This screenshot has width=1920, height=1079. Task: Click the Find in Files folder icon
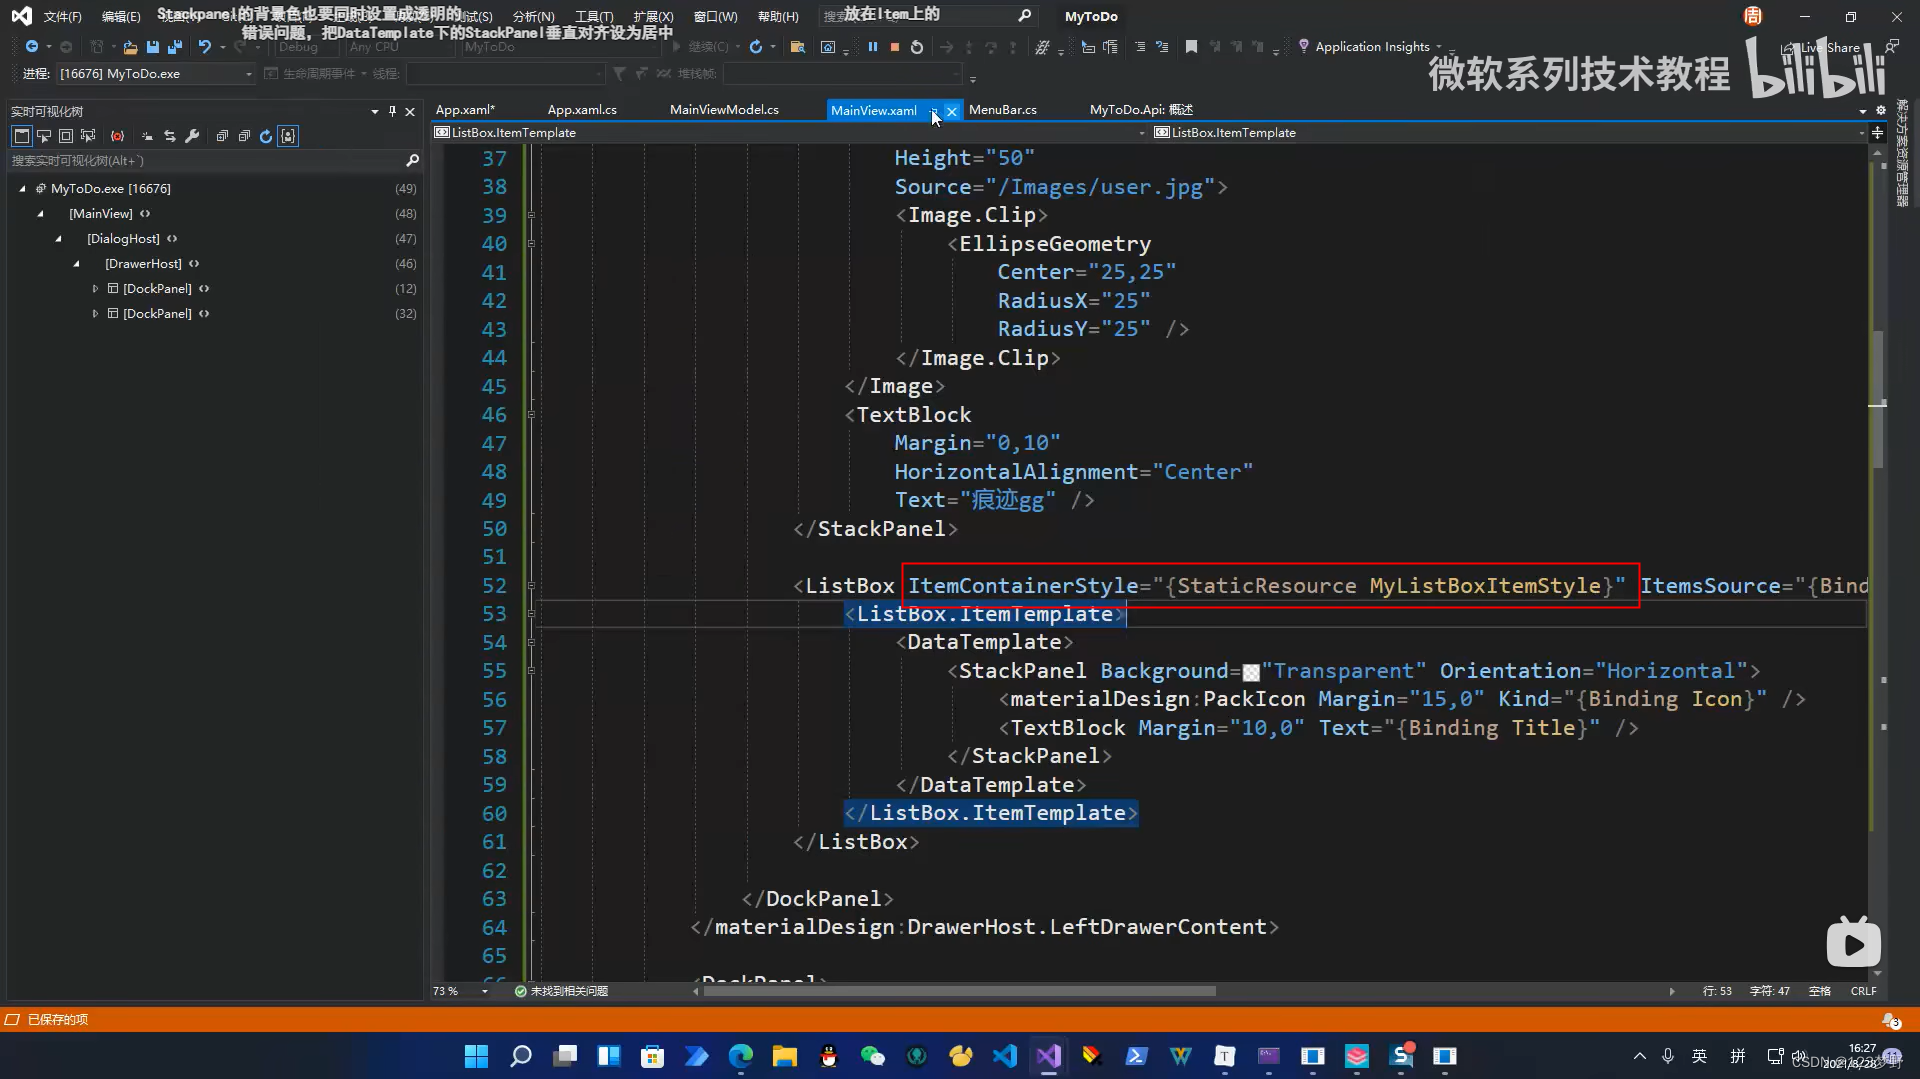(797, 47)
